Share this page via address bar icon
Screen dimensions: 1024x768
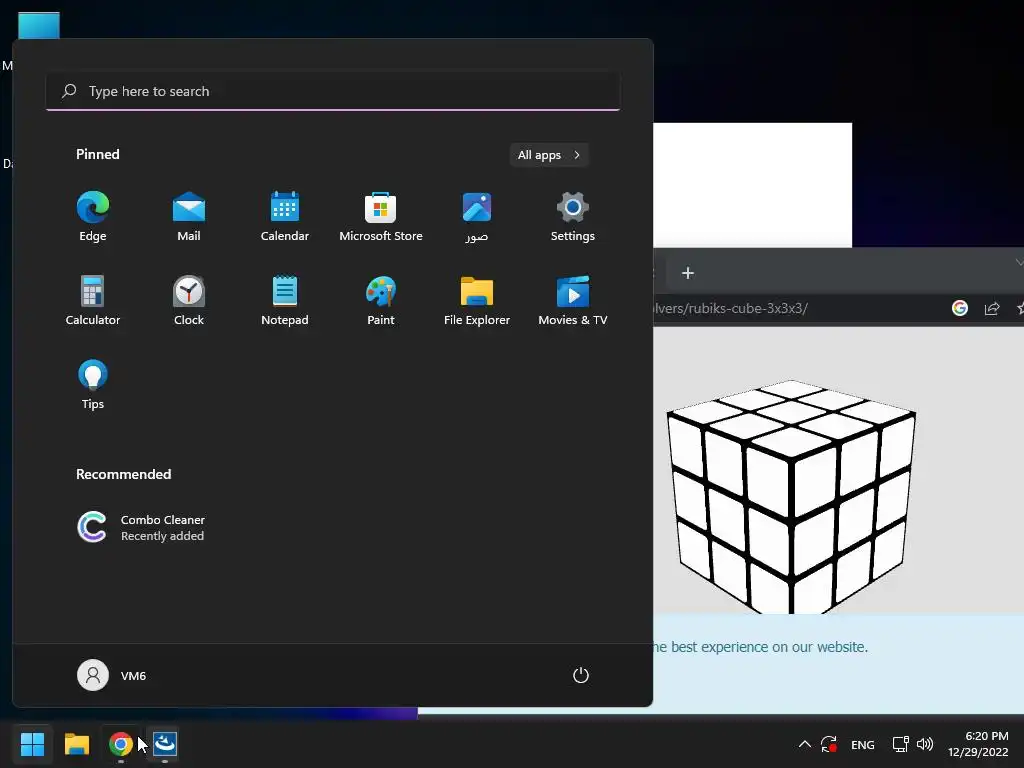(992, 308)
